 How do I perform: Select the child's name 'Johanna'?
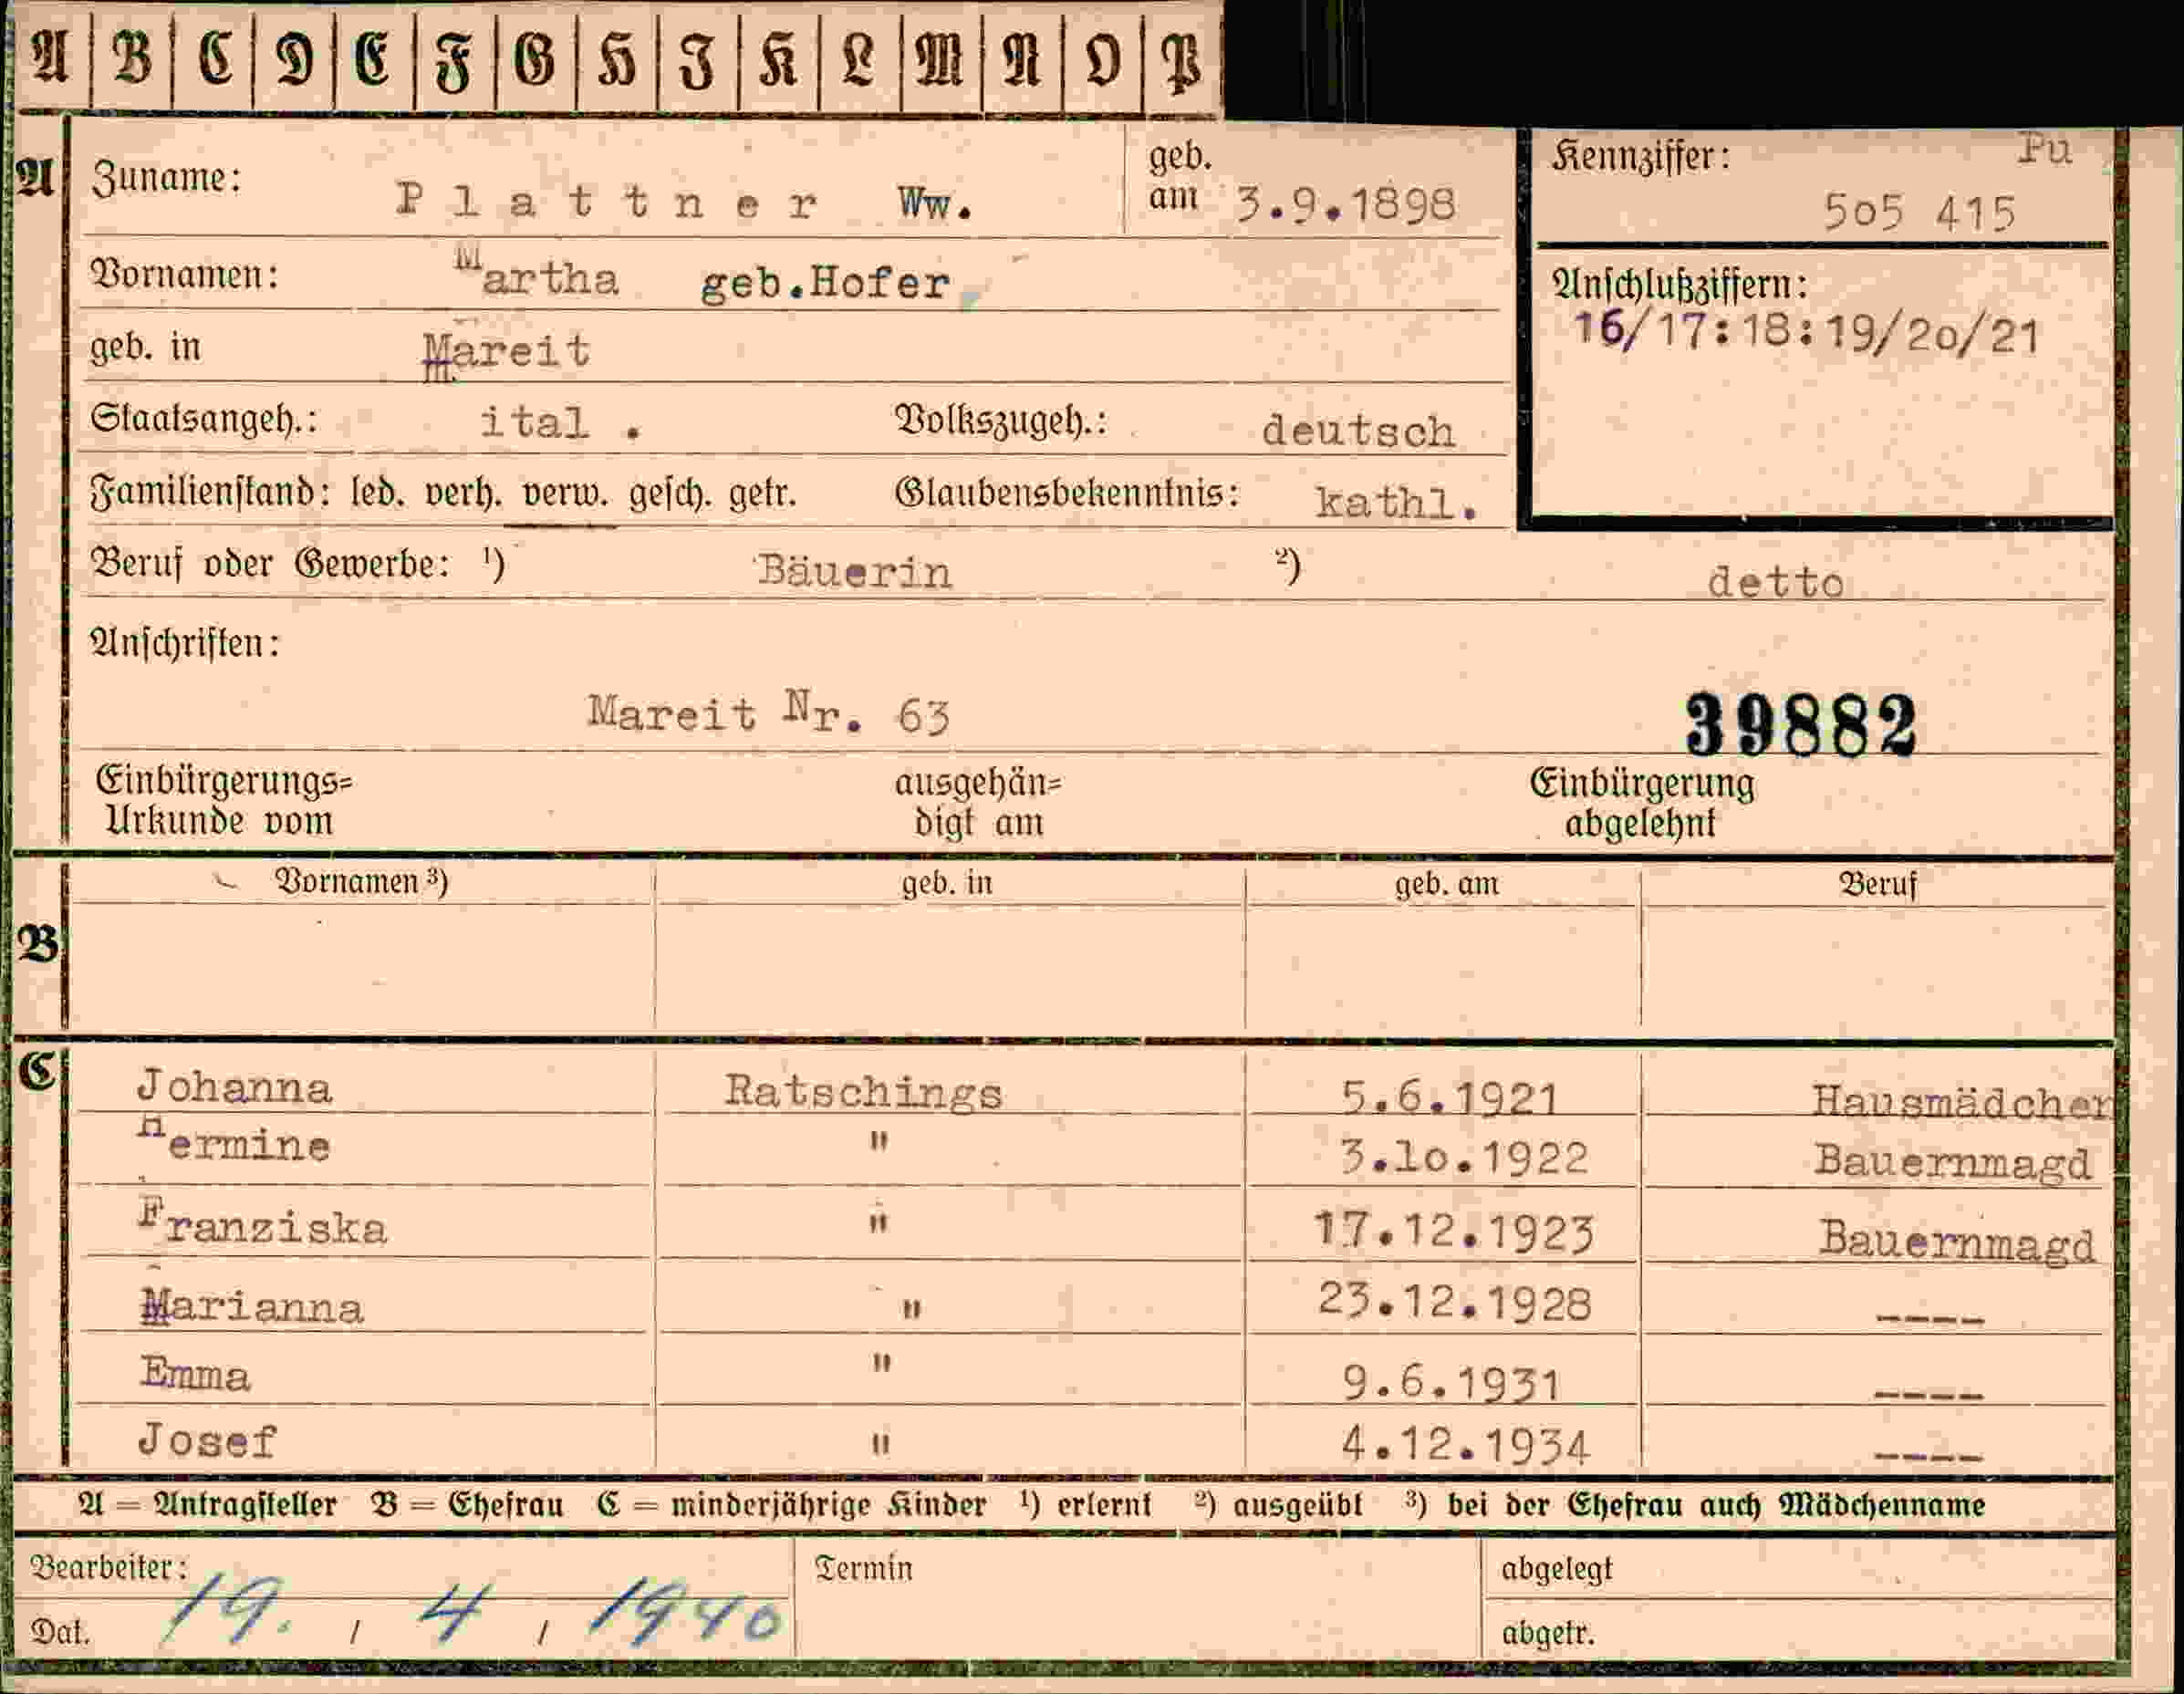click(235, 1087)
